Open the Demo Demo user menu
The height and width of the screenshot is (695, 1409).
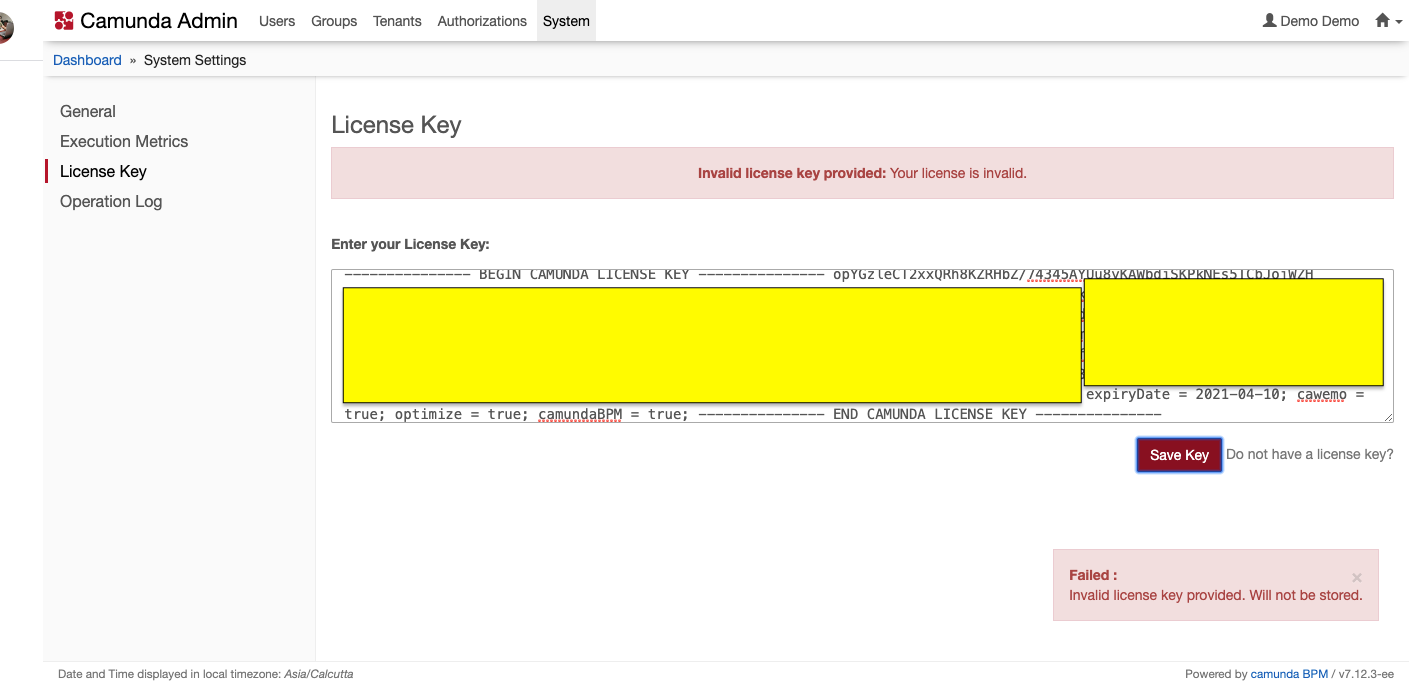pos(1311,20)
